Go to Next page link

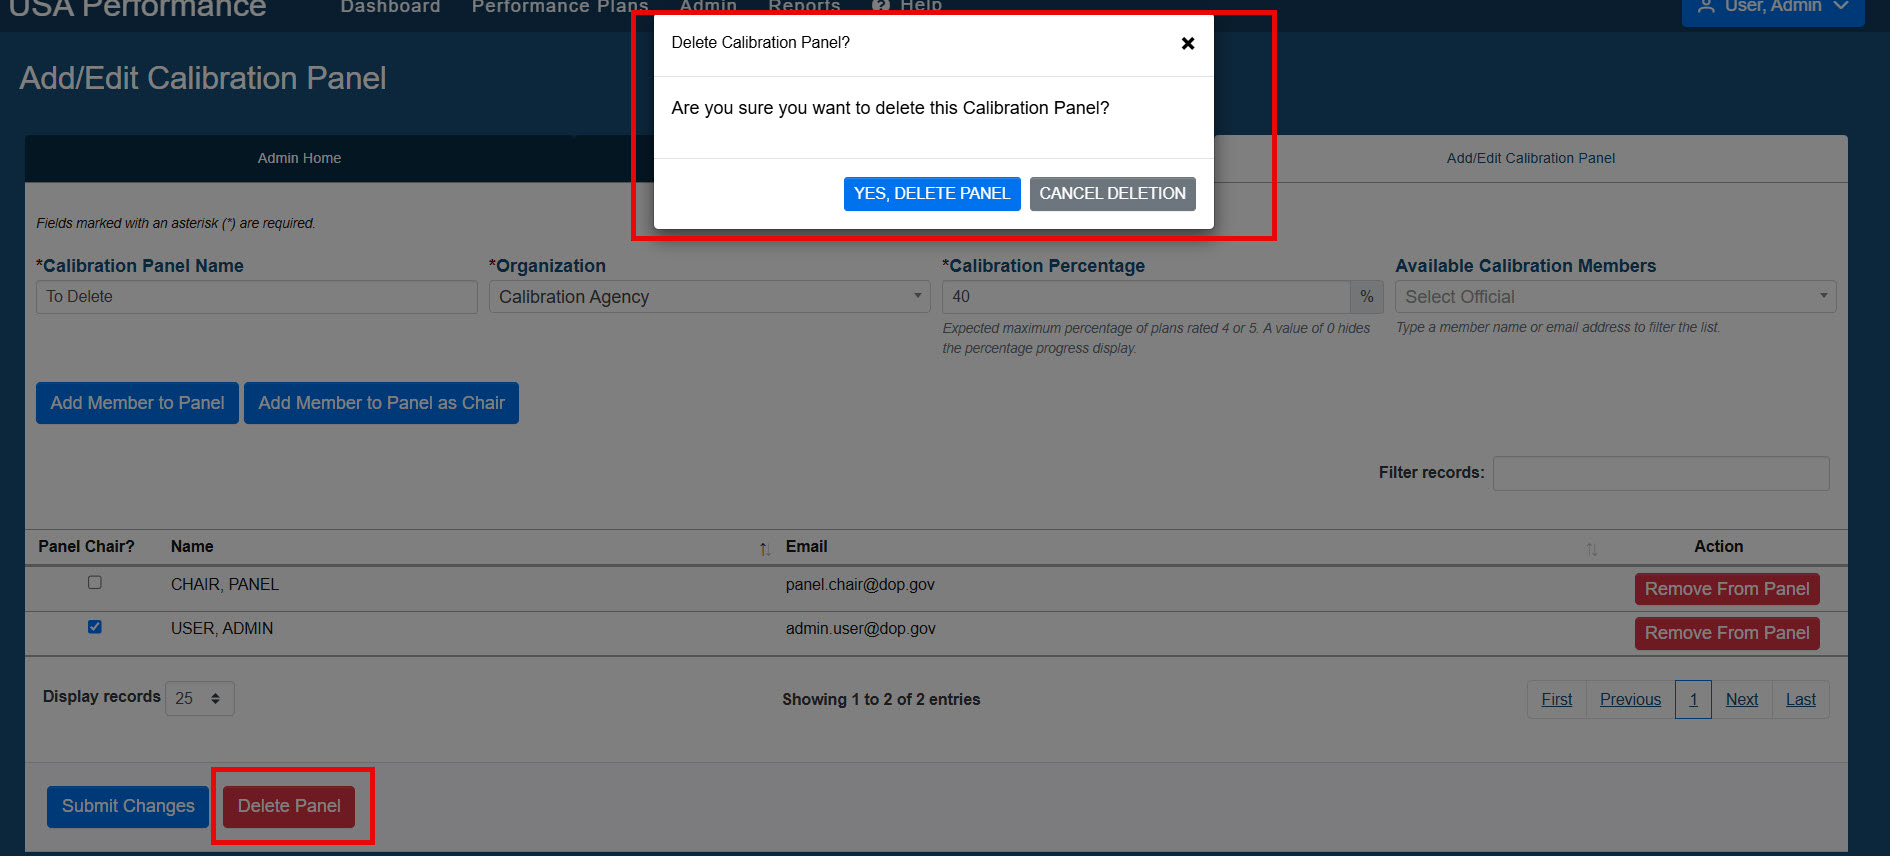point(1741,699)
